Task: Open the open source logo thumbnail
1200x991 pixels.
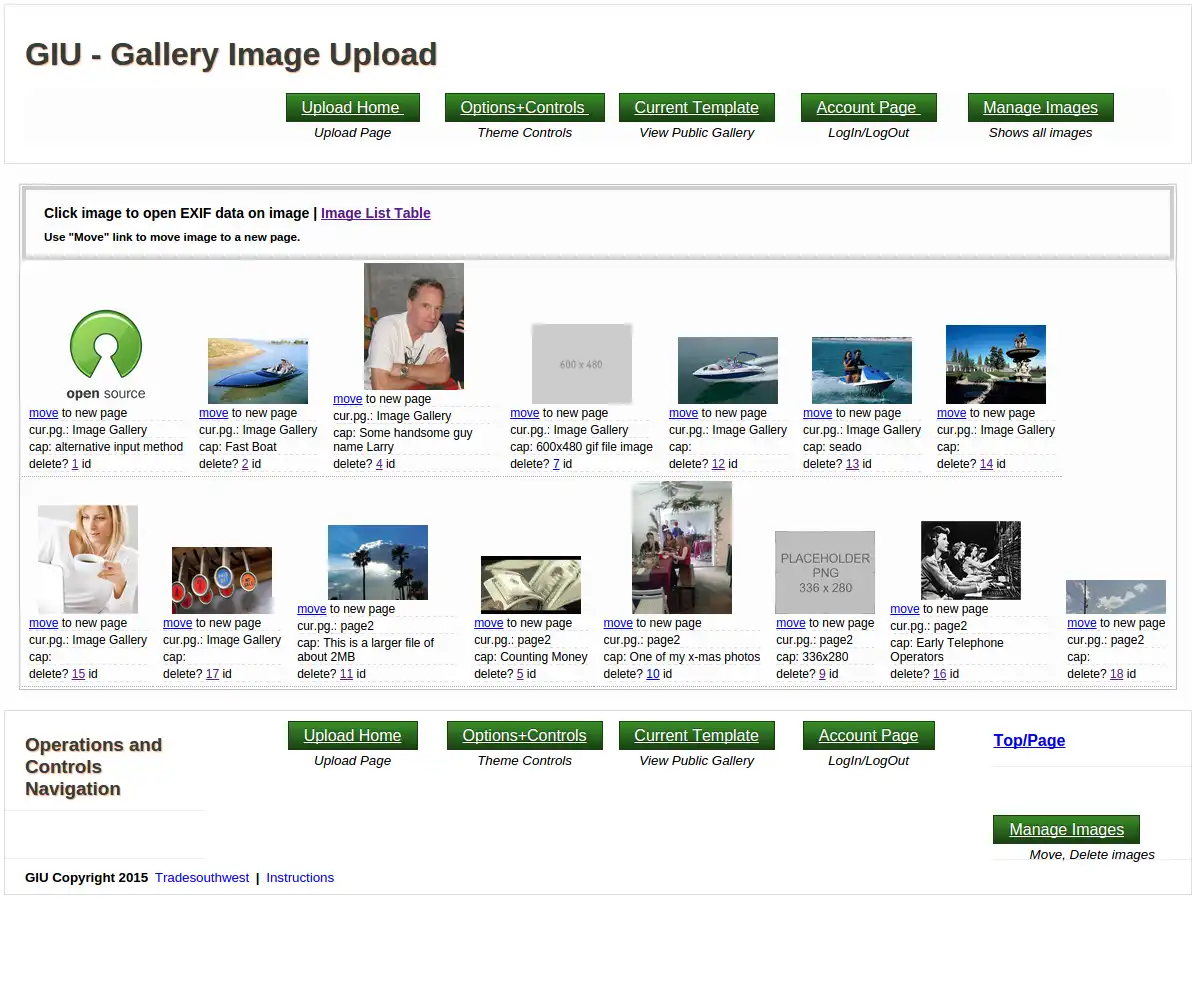Action: pyautogui.click(x=106, y=354)
